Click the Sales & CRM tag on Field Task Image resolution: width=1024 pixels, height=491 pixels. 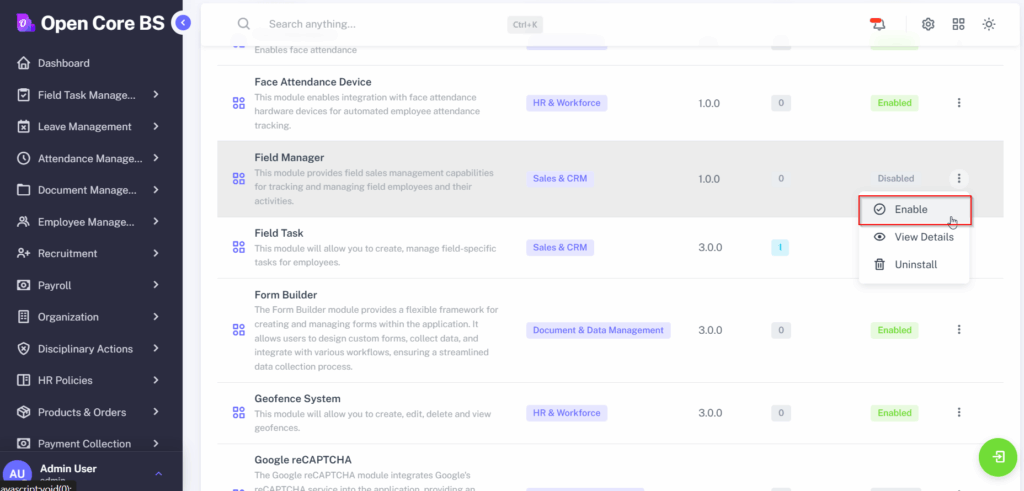point(560,247)
